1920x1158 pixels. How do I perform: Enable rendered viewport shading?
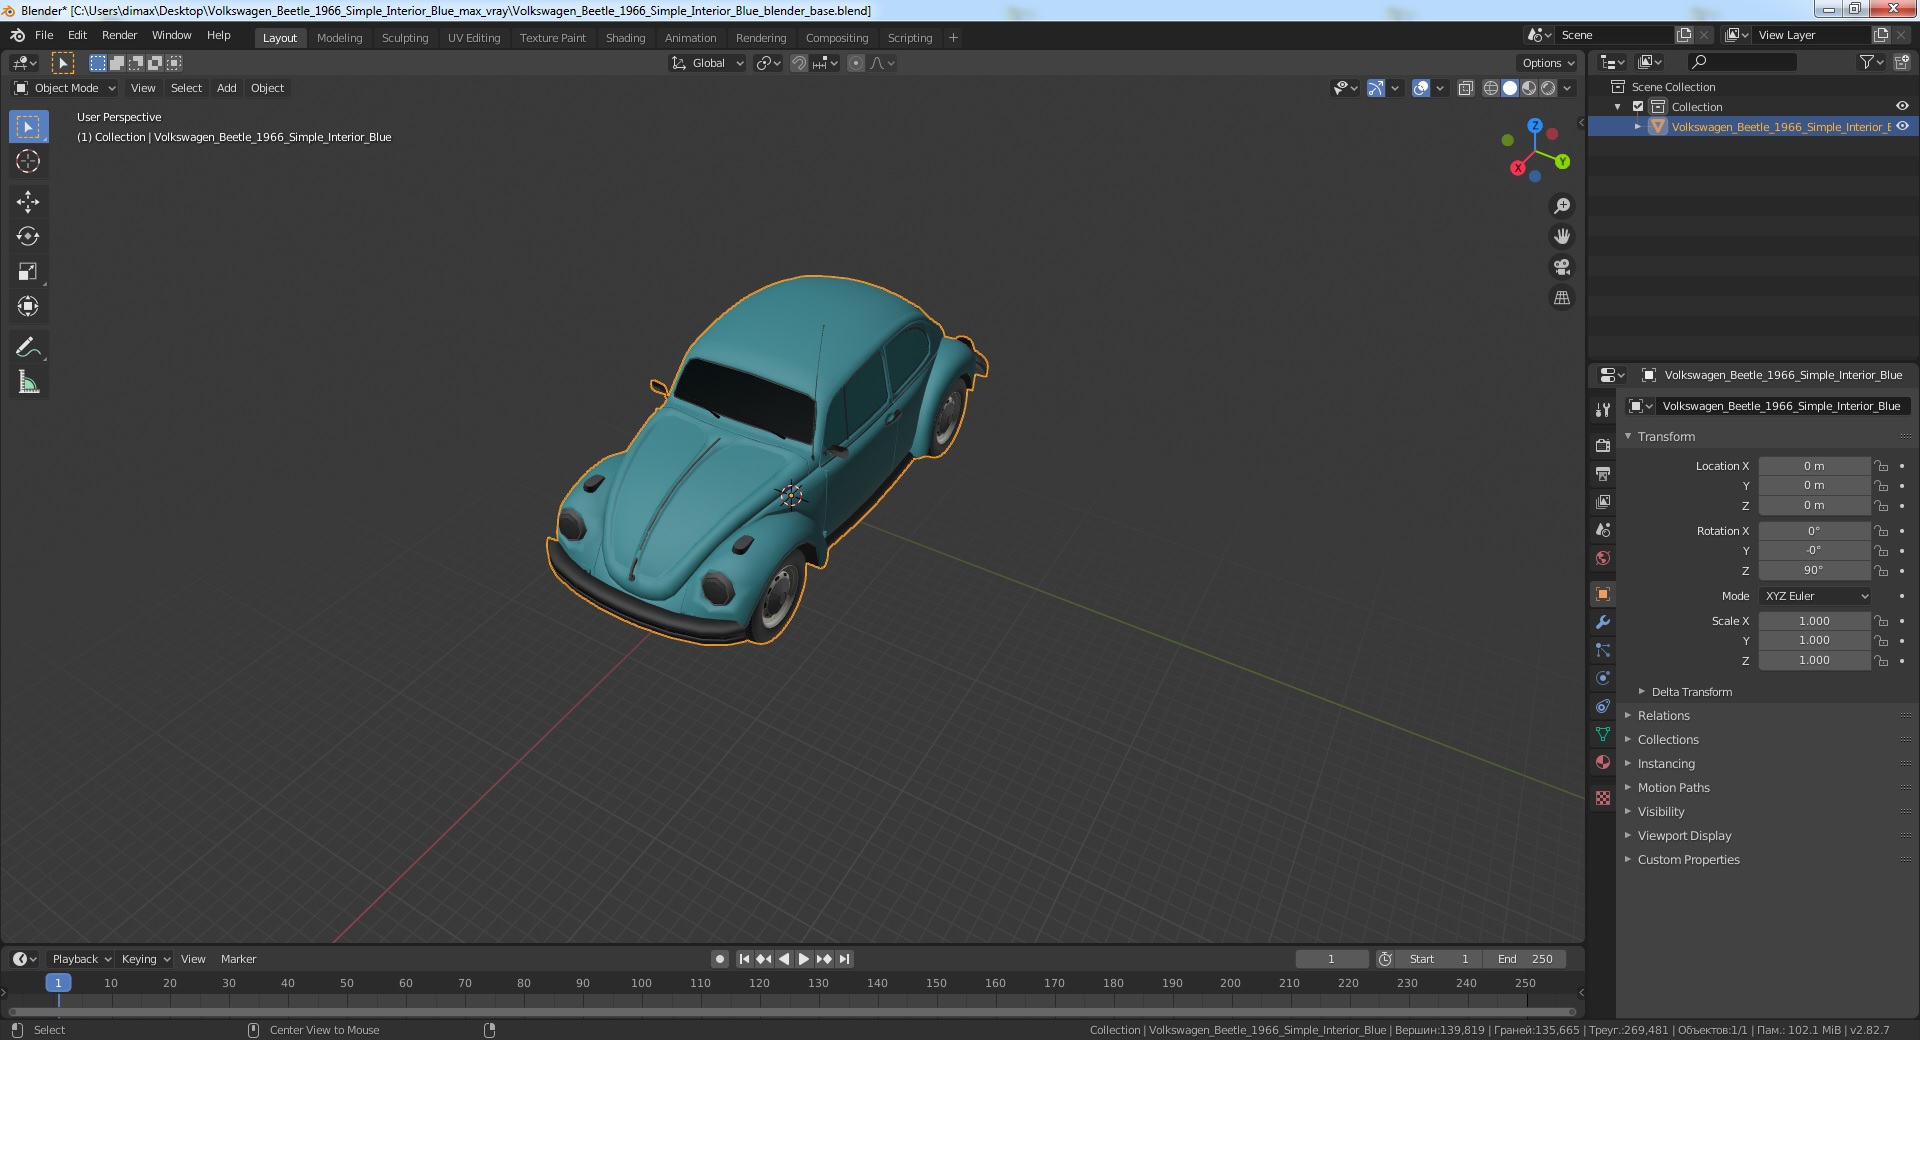tap(1548, 88)
